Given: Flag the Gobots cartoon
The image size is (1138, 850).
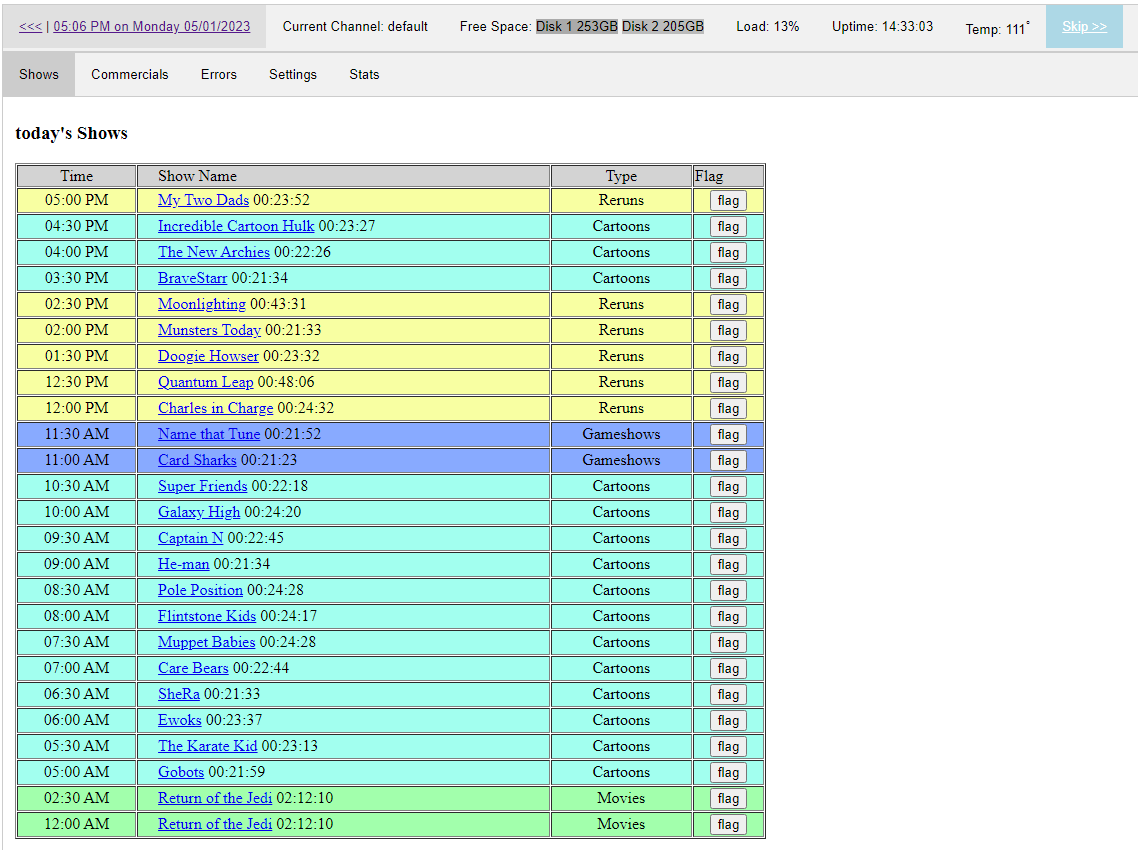Looking at the screenshot, I should pyautogui.click(x=728, y=773).
